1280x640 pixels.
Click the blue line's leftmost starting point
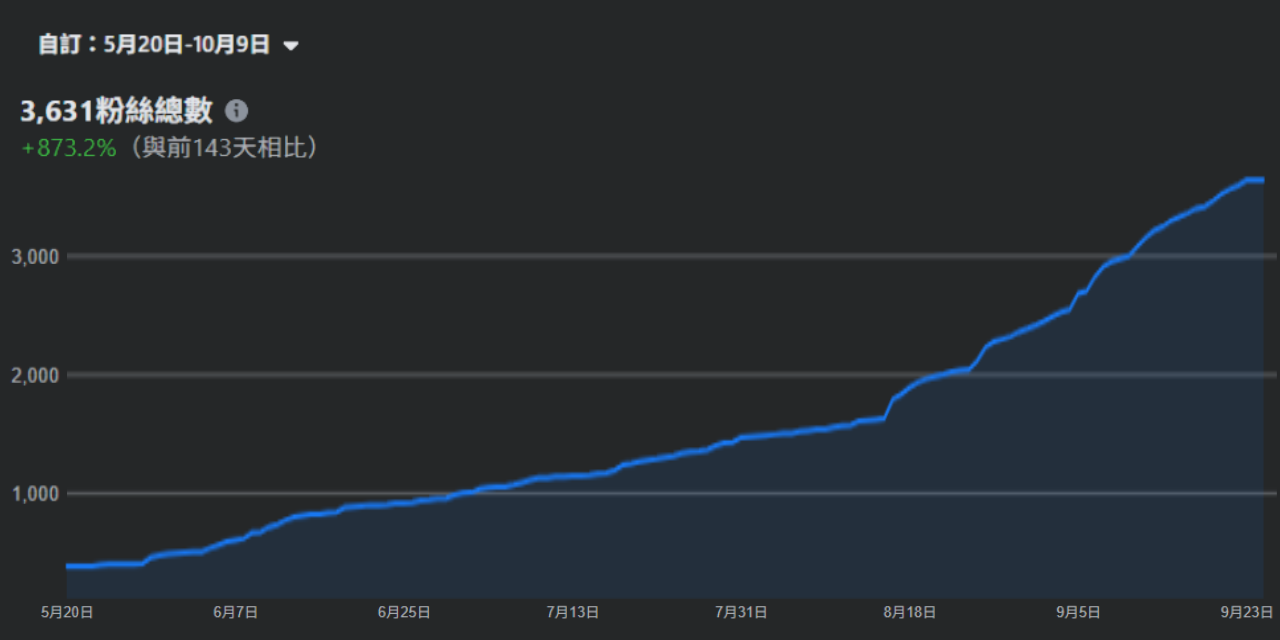(x=68, y=566)
